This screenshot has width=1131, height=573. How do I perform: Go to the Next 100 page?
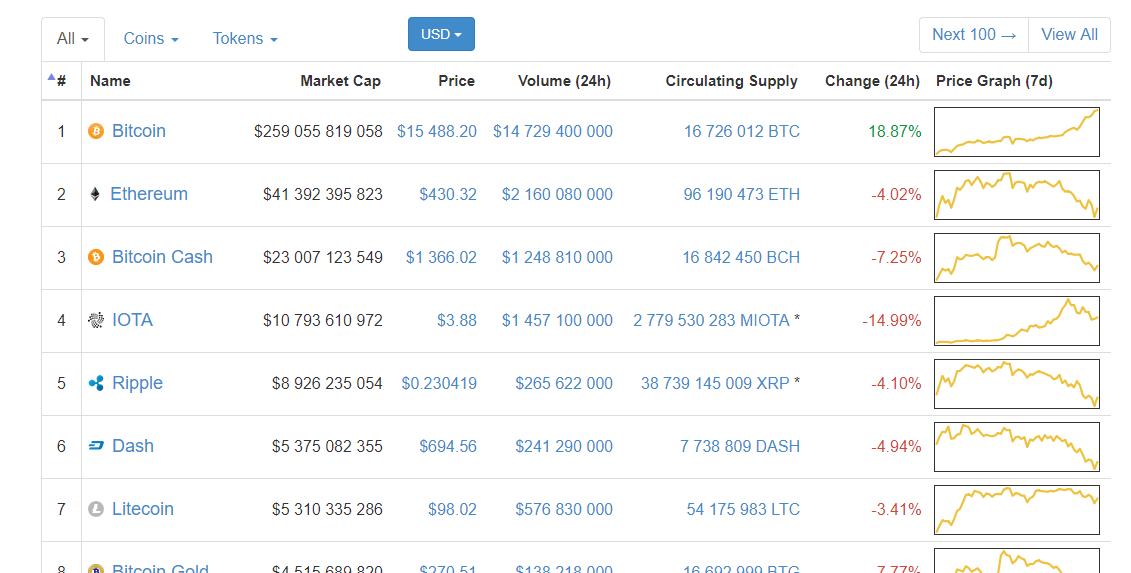coord(974,35)
